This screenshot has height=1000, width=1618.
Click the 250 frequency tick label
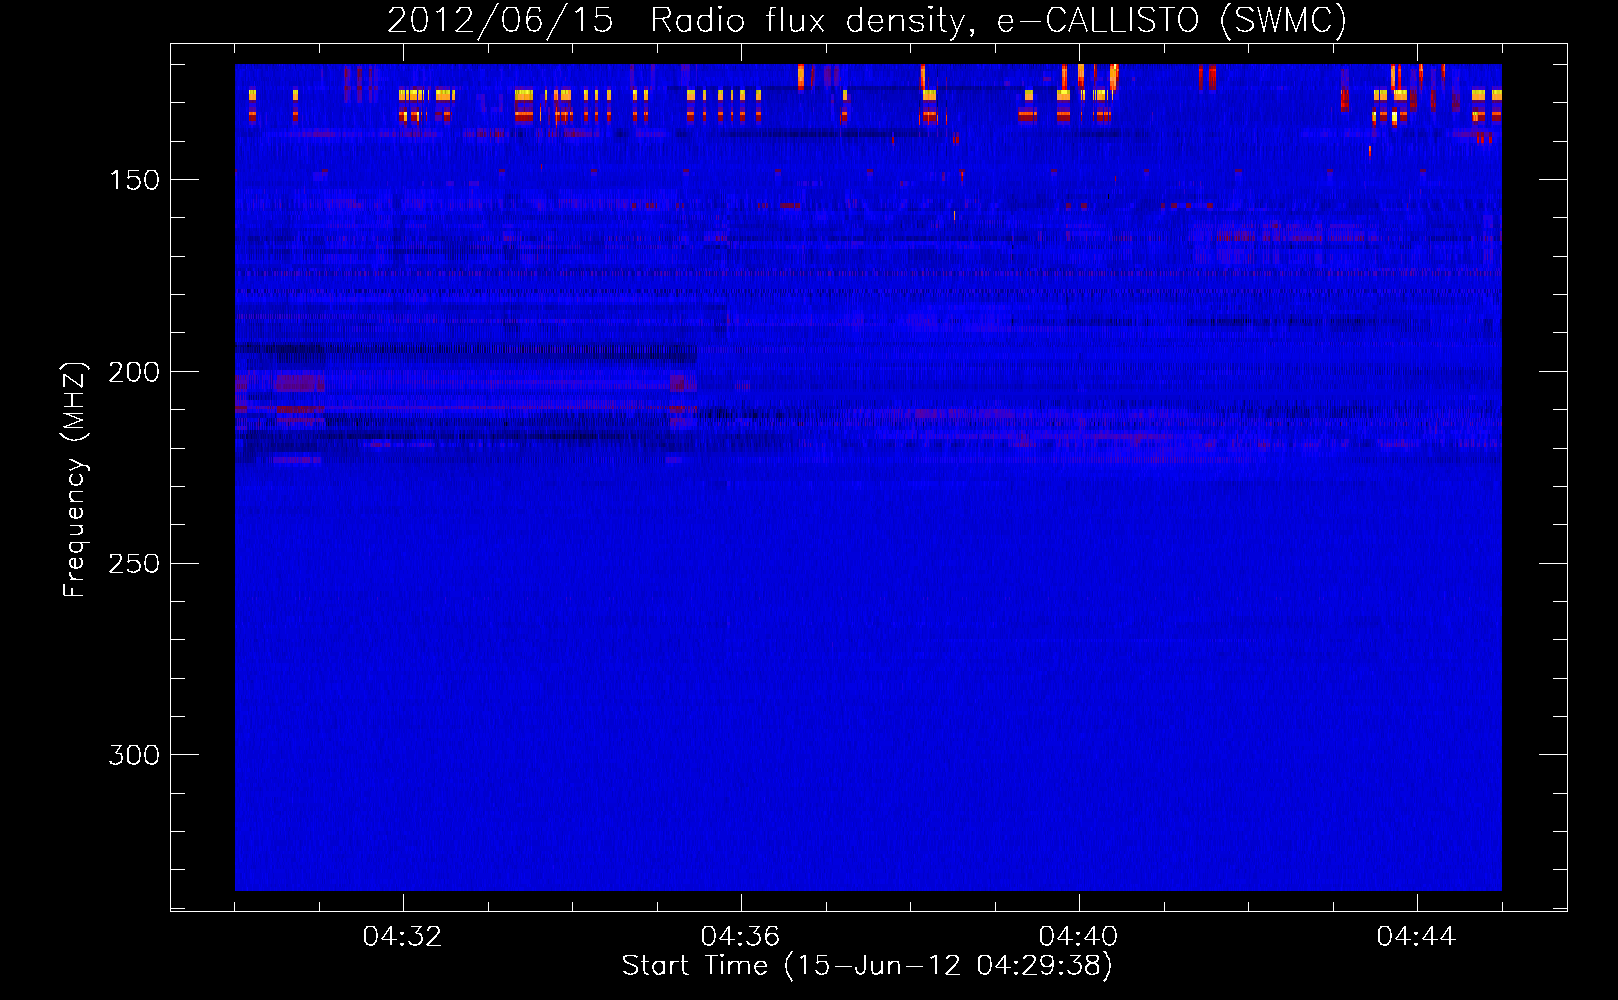click(134, 563)
